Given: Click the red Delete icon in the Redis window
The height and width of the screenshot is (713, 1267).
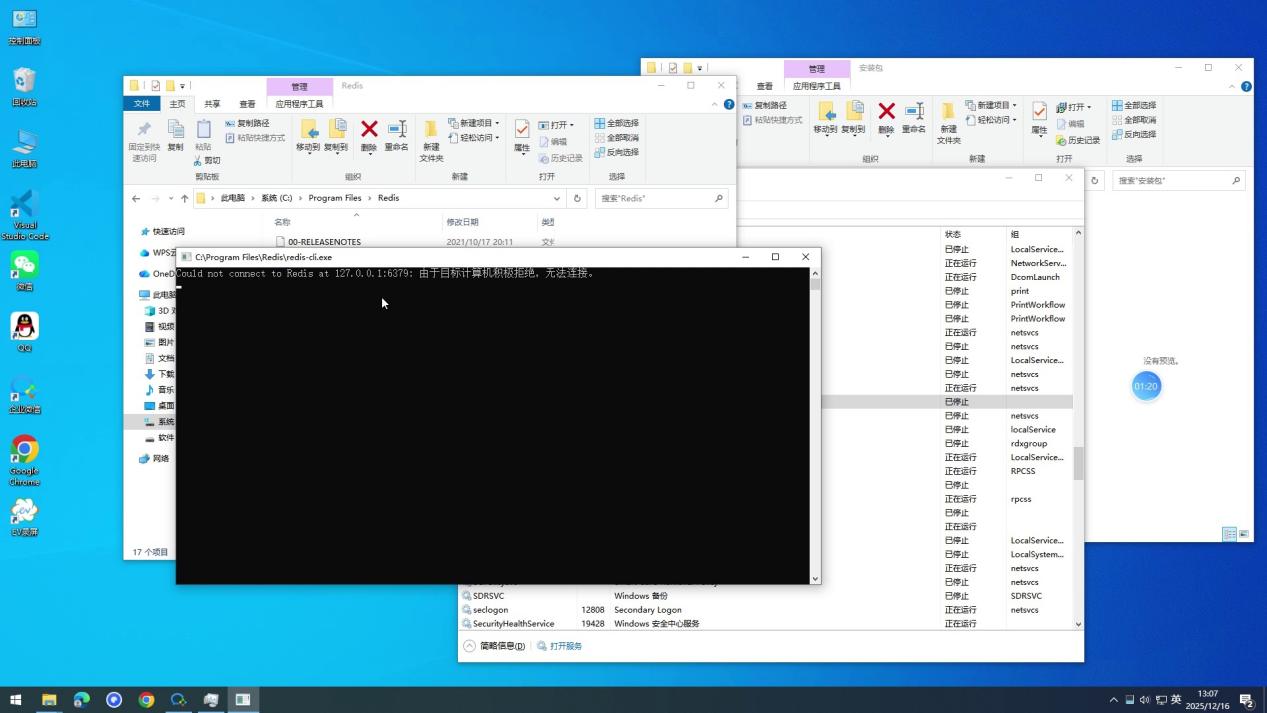Looking at the screenshot, I should click(369, 132).
